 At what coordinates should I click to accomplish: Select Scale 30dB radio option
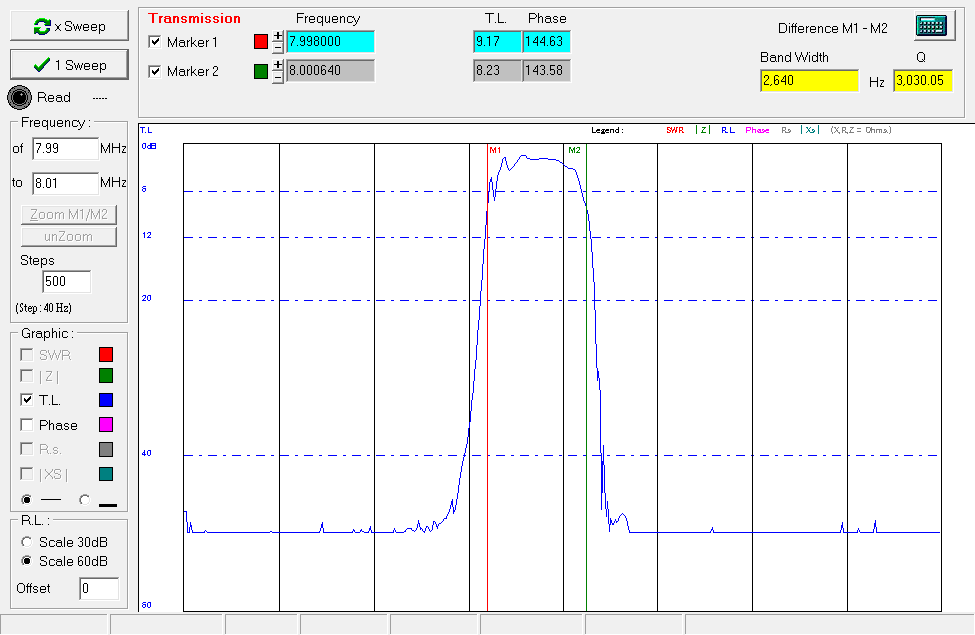pos(28,541)
